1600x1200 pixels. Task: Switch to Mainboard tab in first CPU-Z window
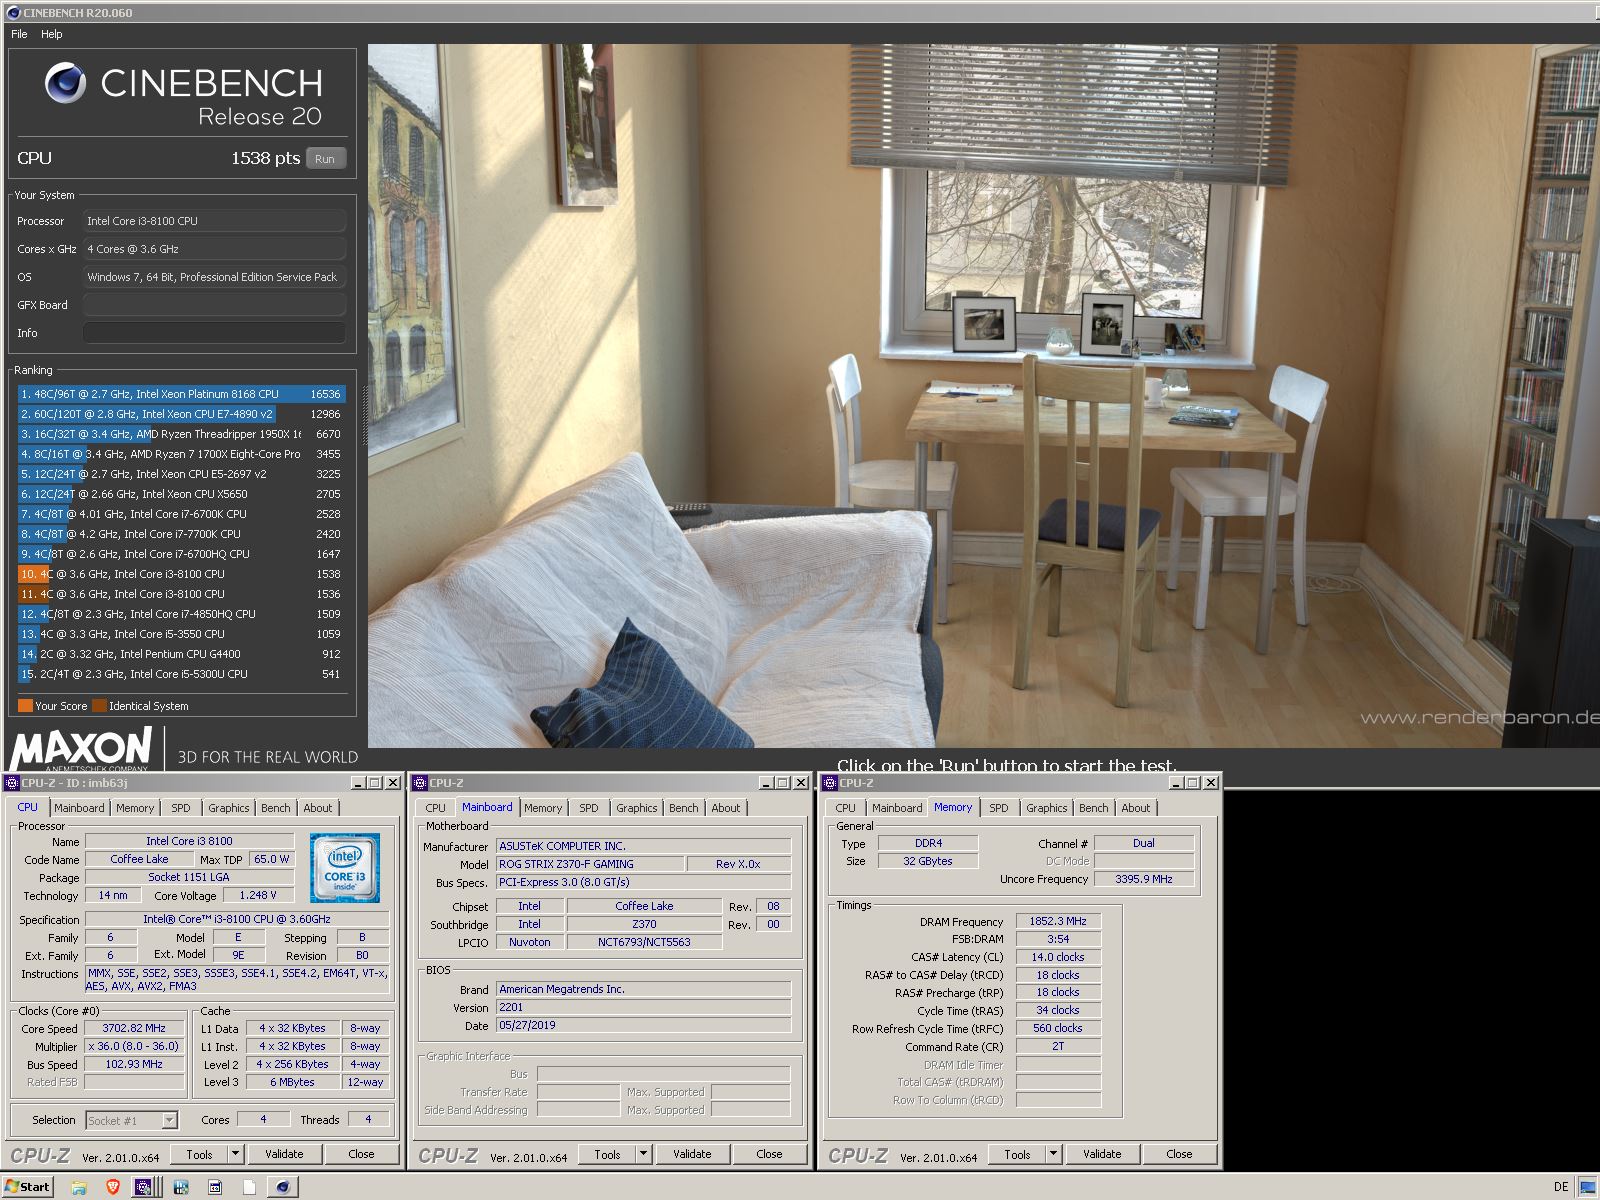click(x=79, y=808)
